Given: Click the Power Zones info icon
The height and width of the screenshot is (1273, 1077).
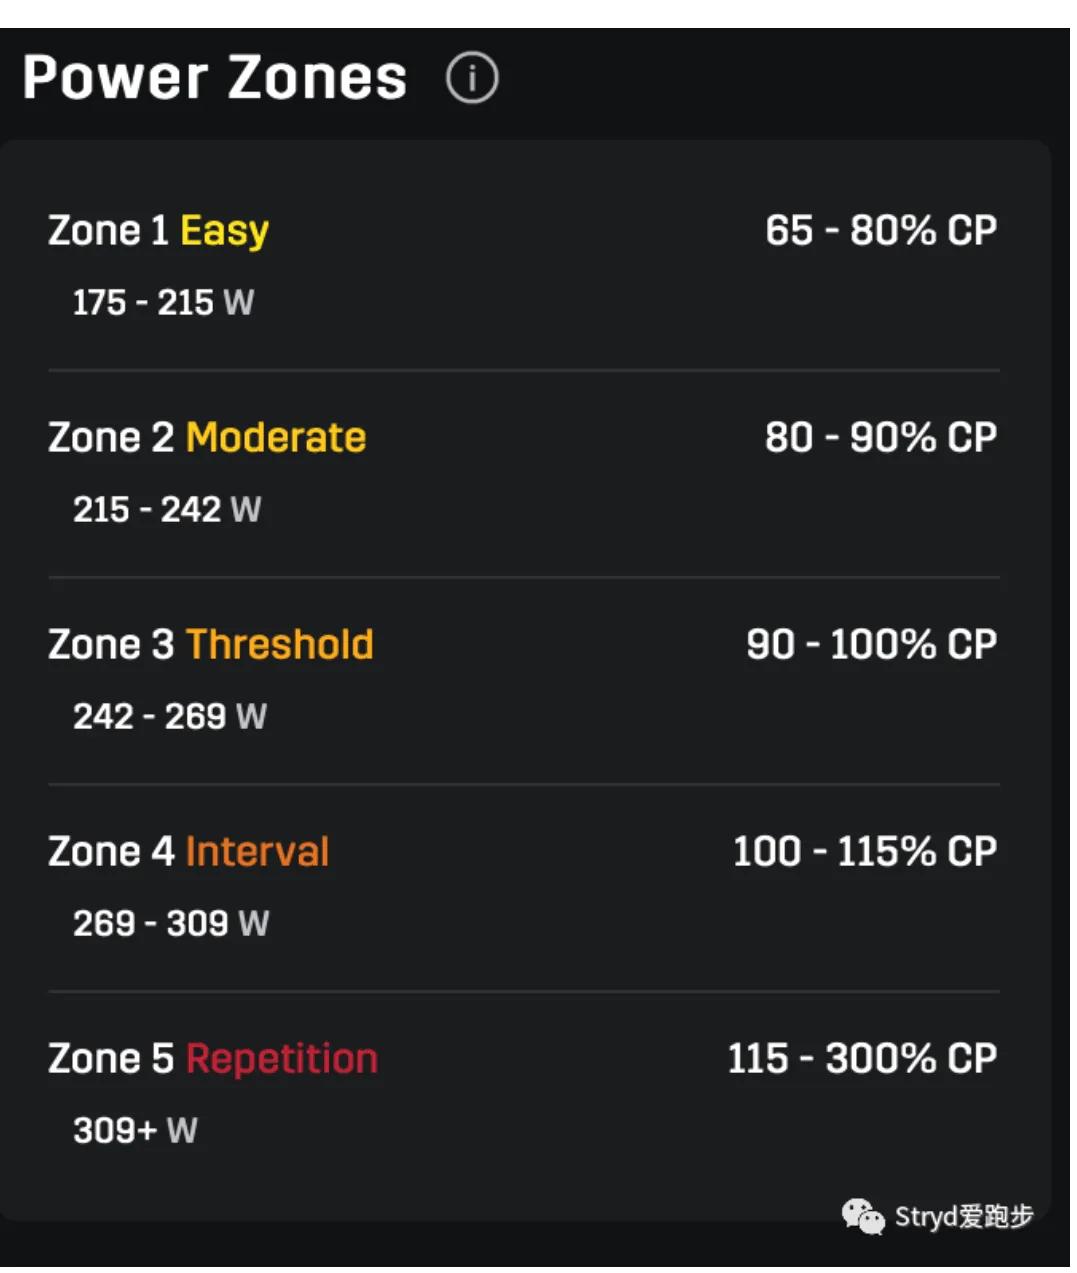Looking at the screenshot, I should pyautogui.click(x=472, y=78).
